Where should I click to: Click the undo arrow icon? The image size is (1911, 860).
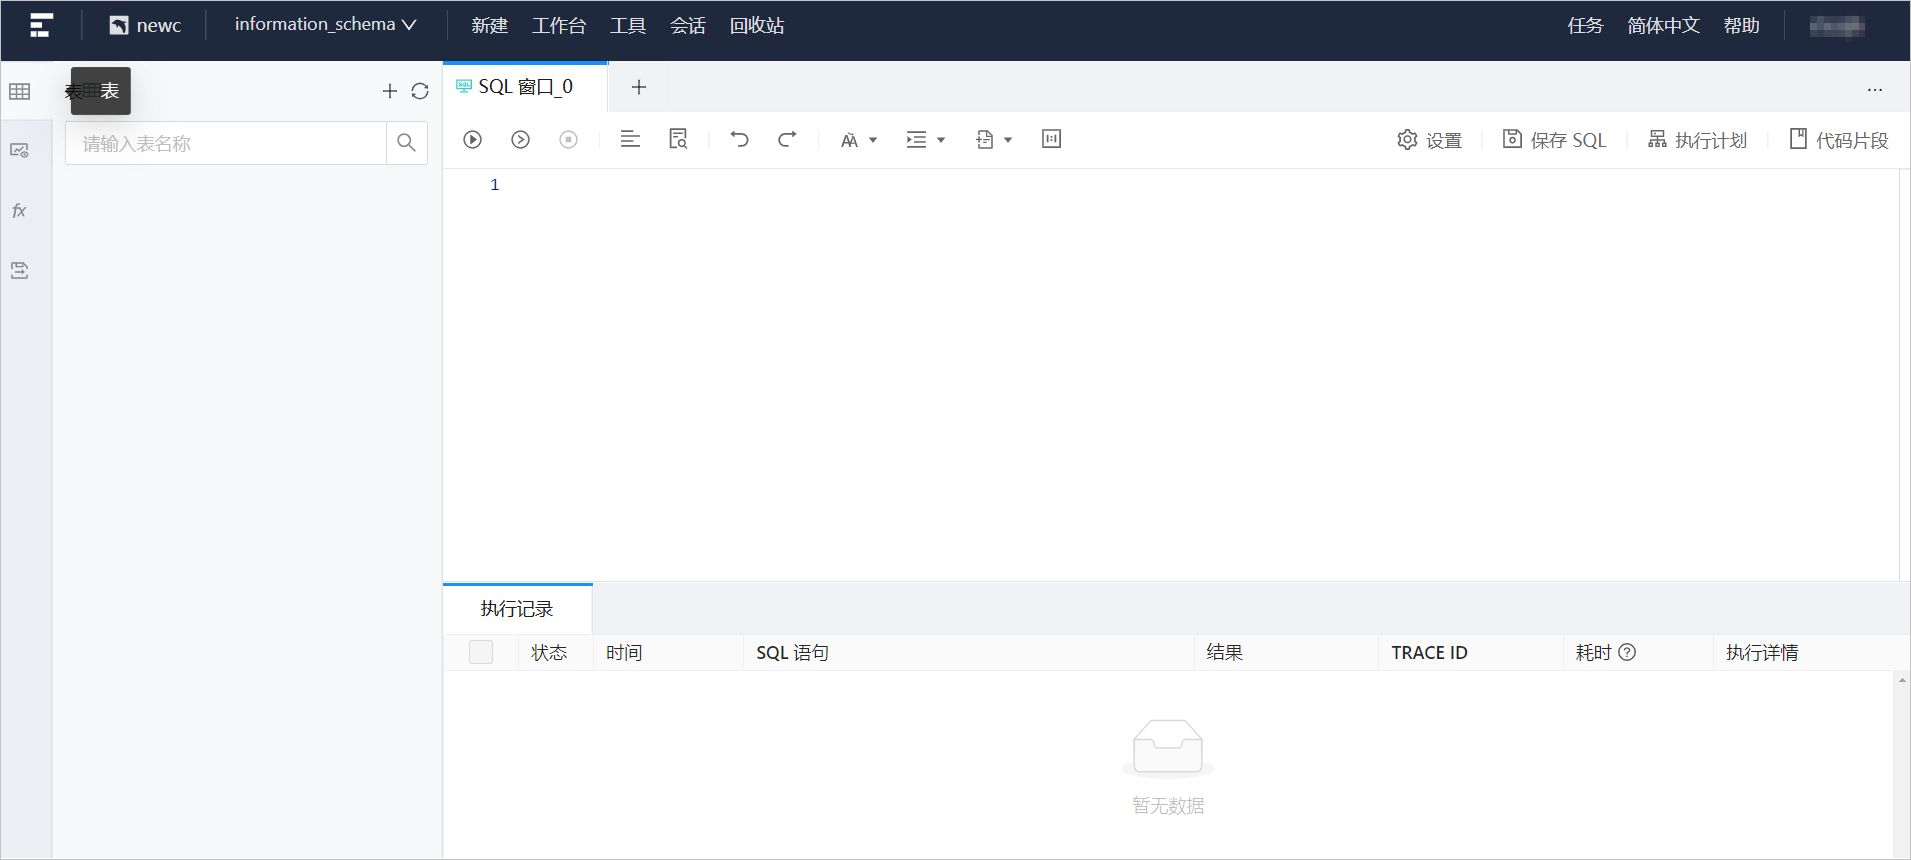pos(739,140)
